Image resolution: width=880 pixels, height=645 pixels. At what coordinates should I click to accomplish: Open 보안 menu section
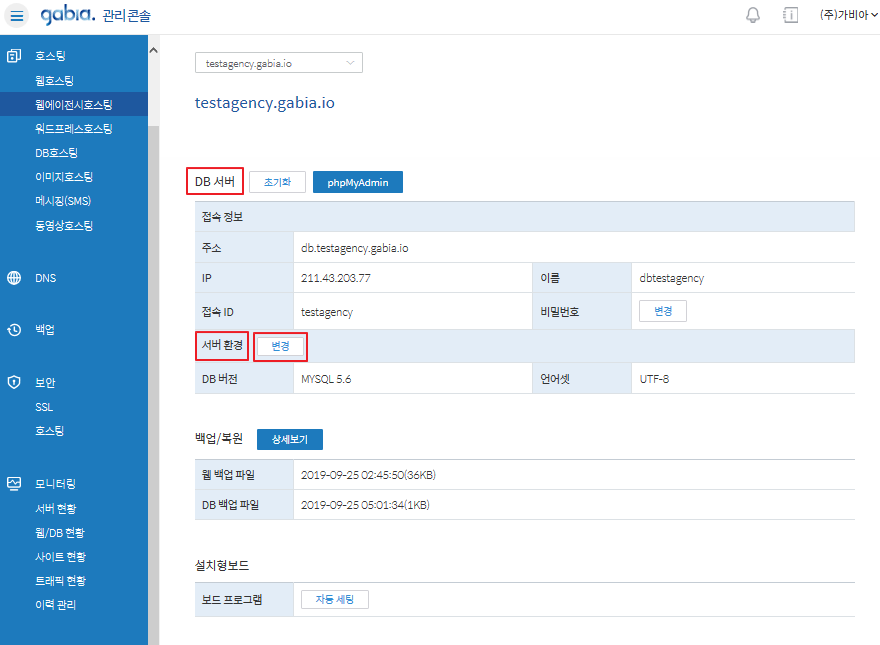click(x=45, y=382)
